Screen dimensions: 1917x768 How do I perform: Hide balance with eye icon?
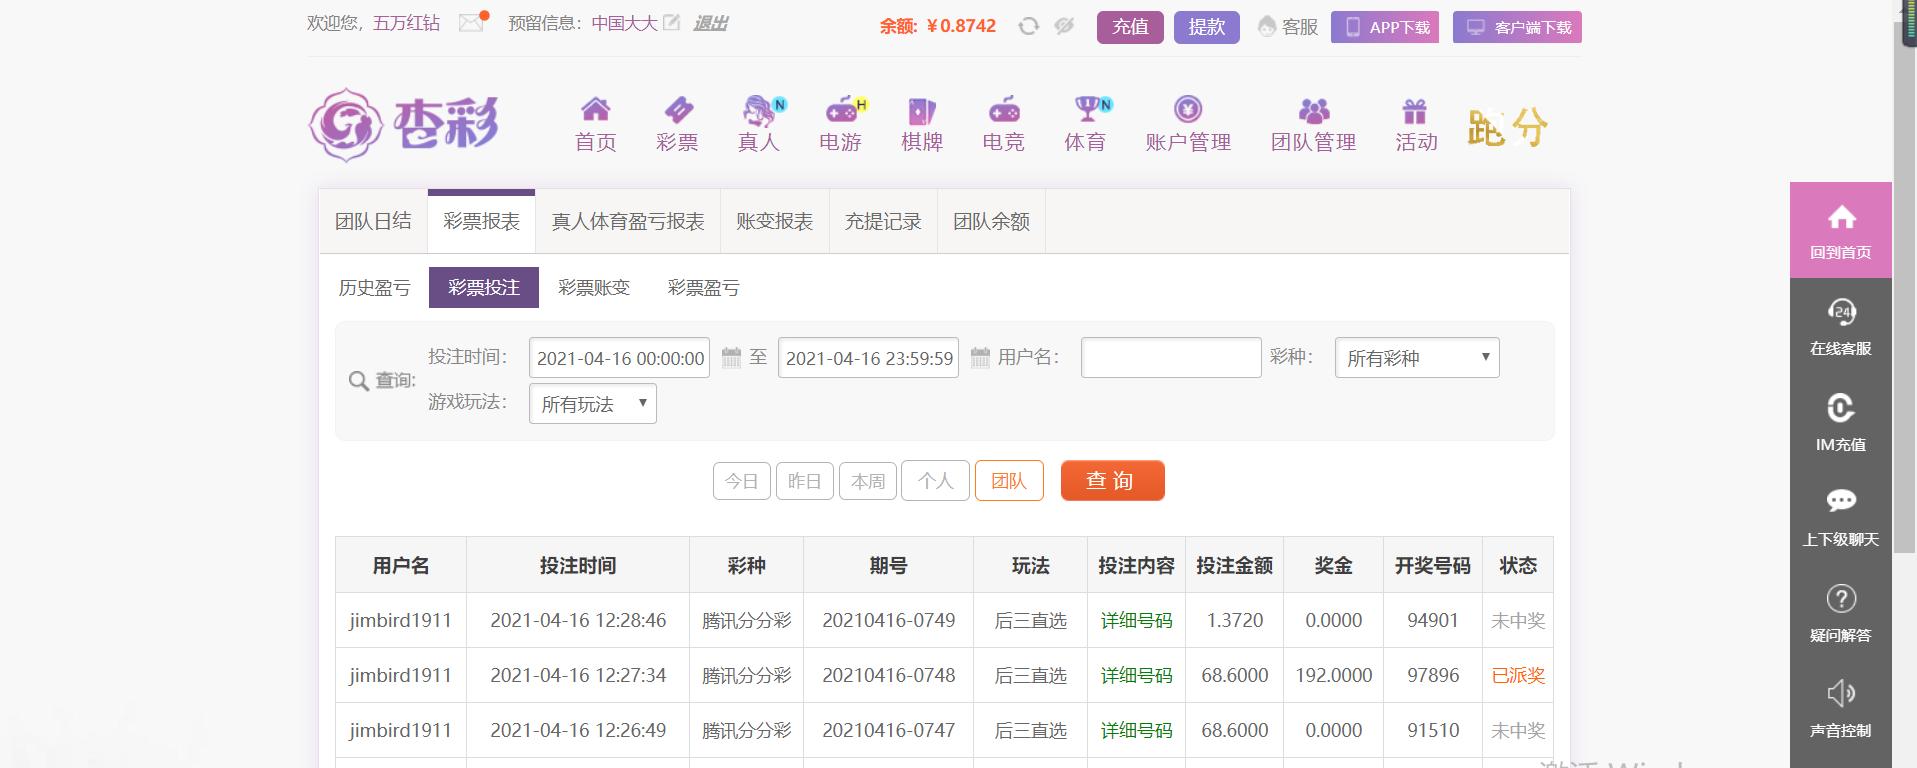(1064, 27)
